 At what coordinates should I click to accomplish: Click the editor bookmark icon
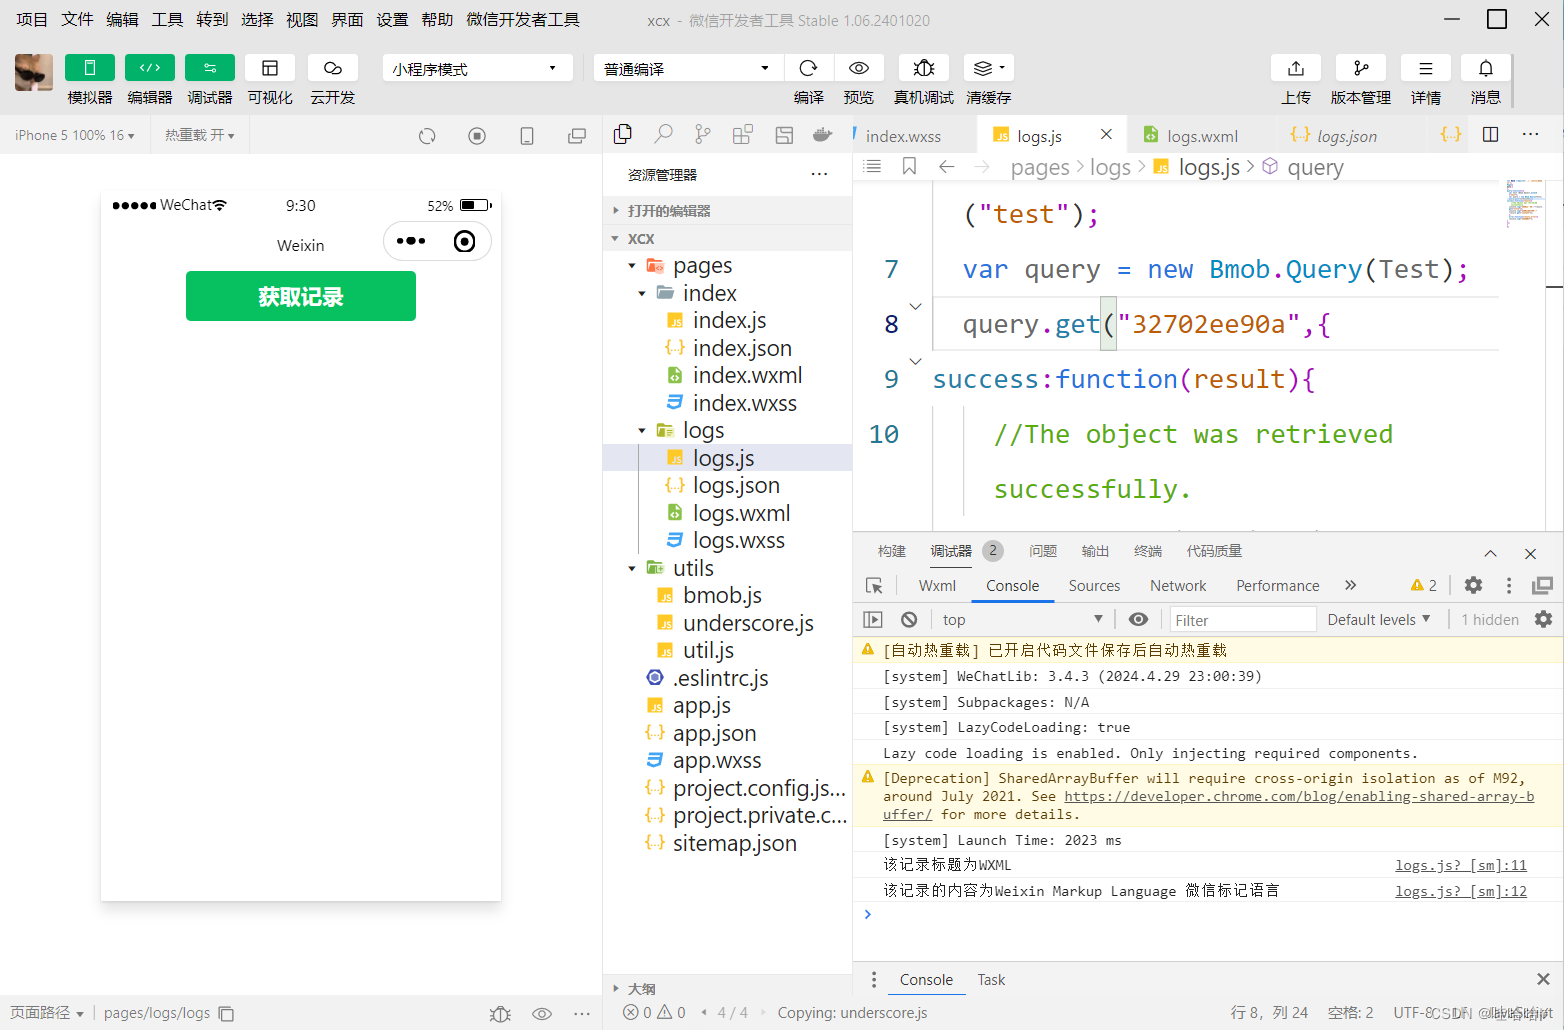coord(909,166)
